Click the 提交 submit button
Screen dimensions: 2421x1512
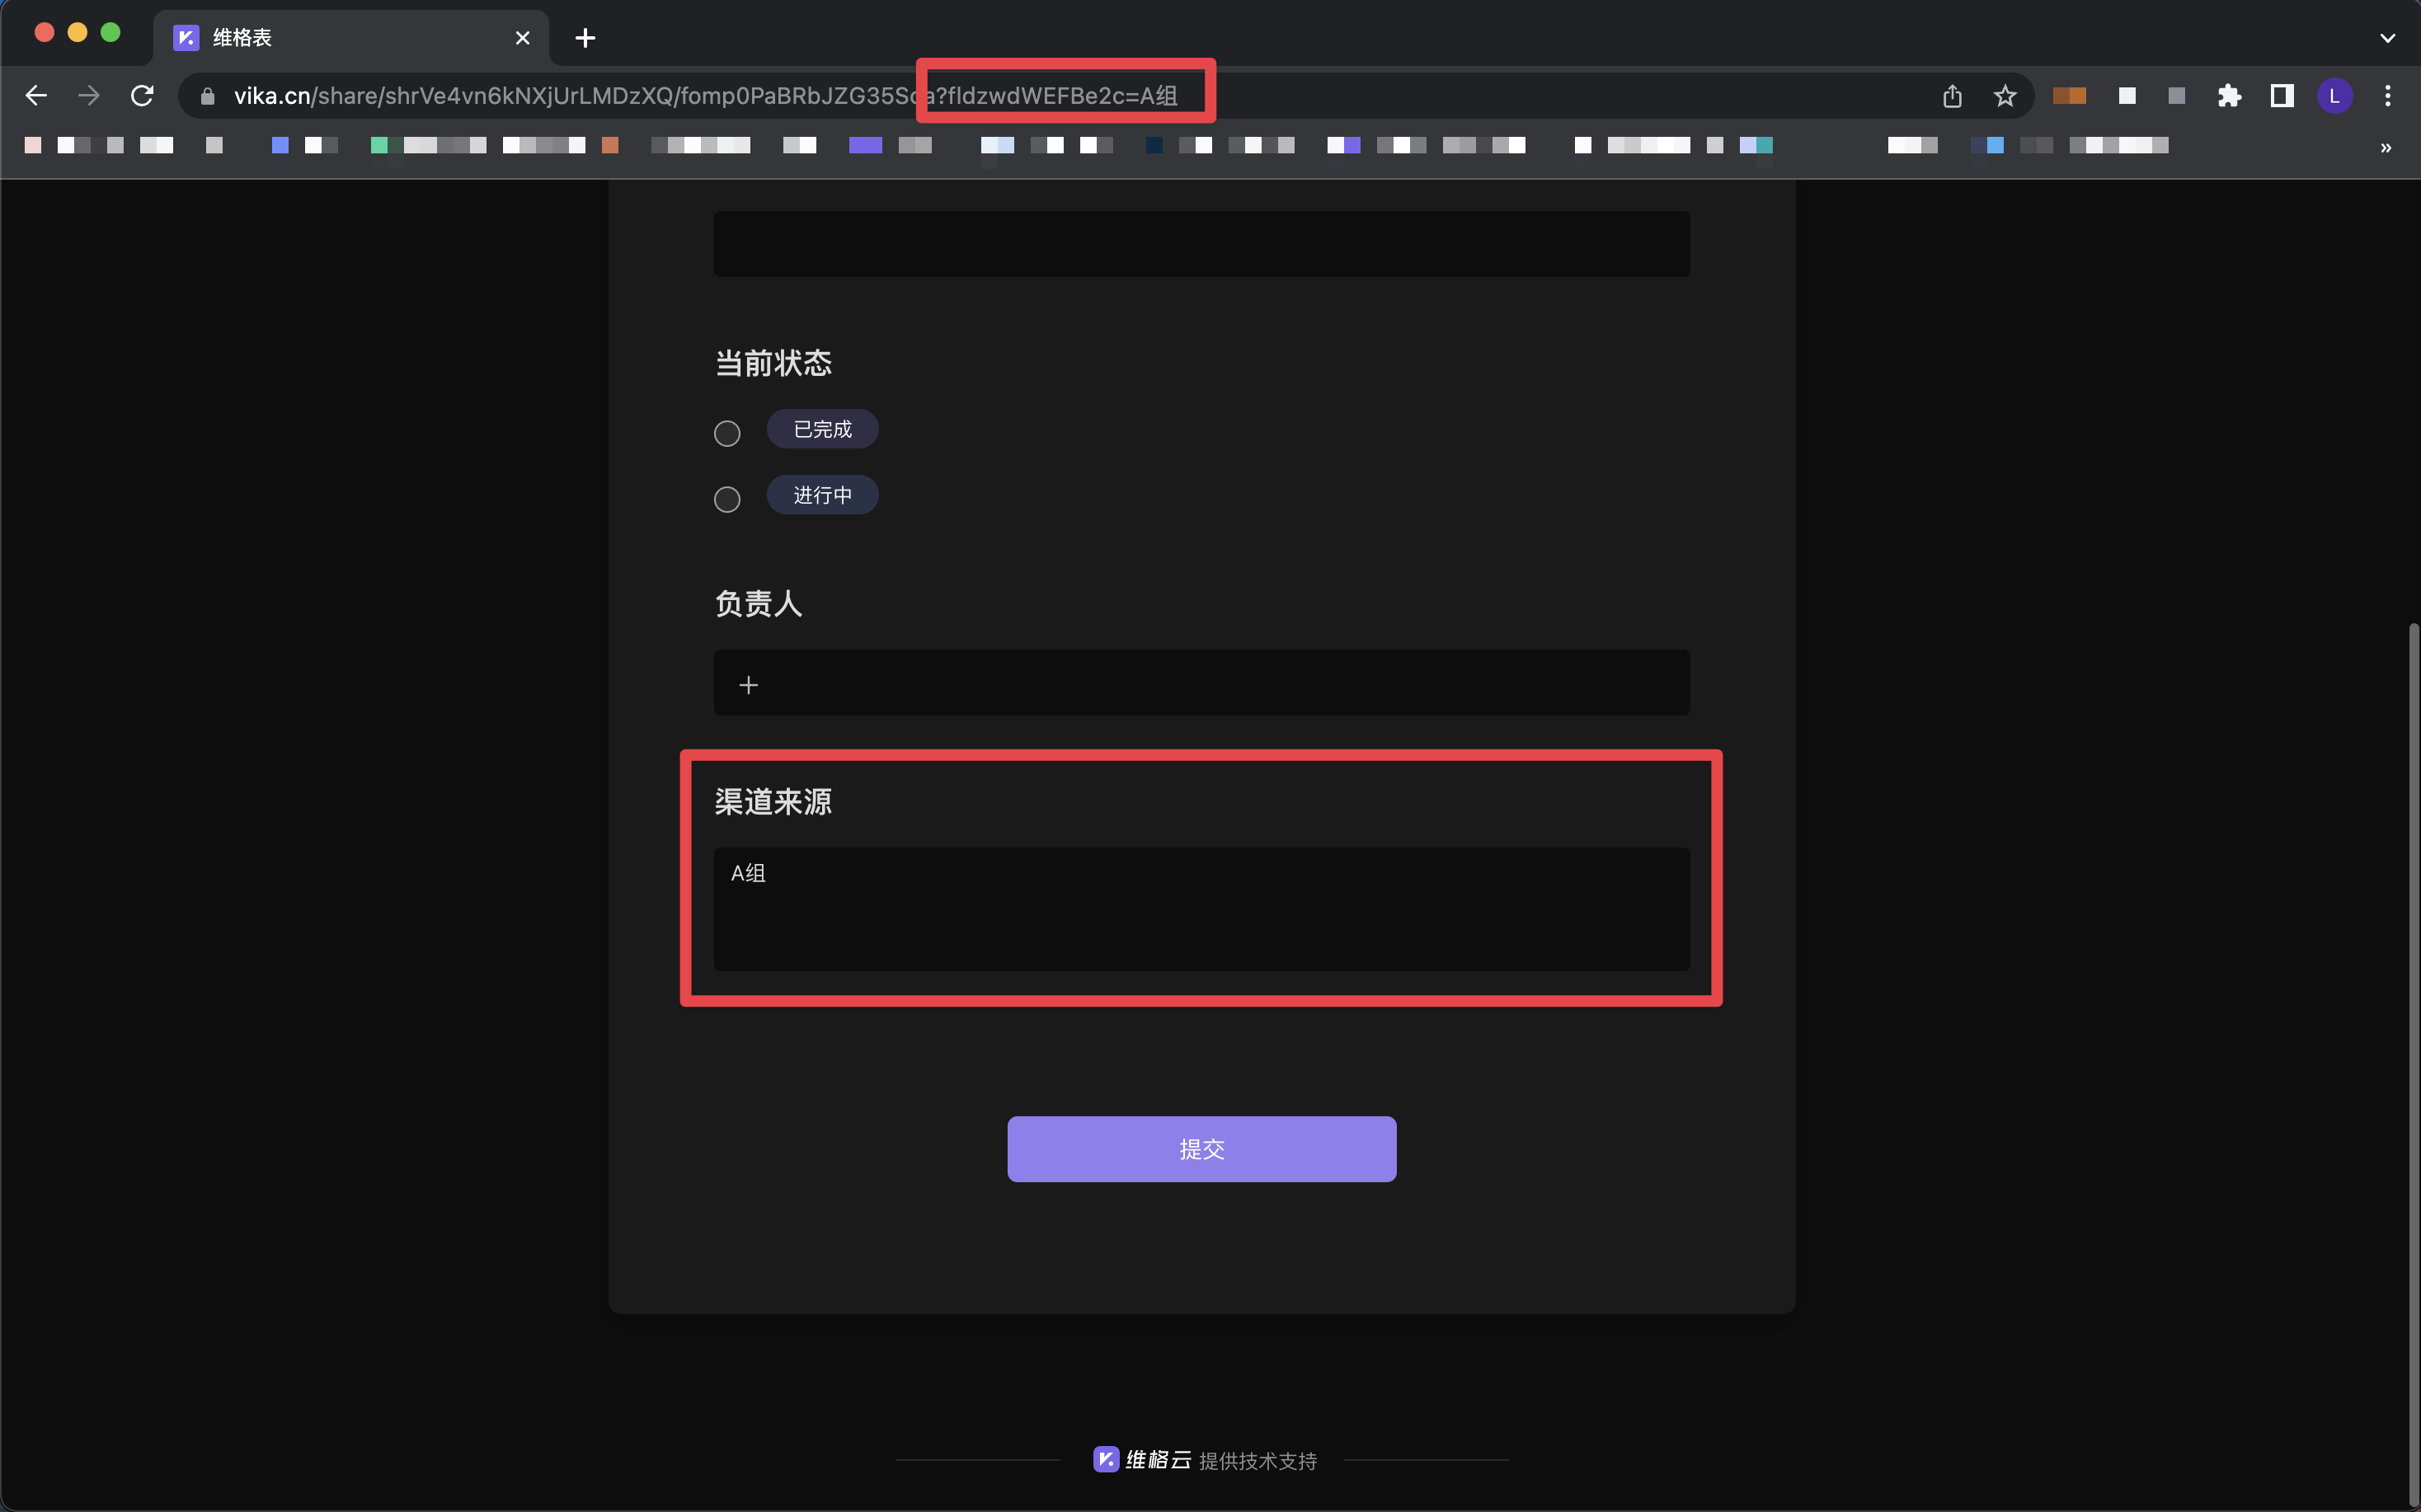[x=1201, y=1149]
